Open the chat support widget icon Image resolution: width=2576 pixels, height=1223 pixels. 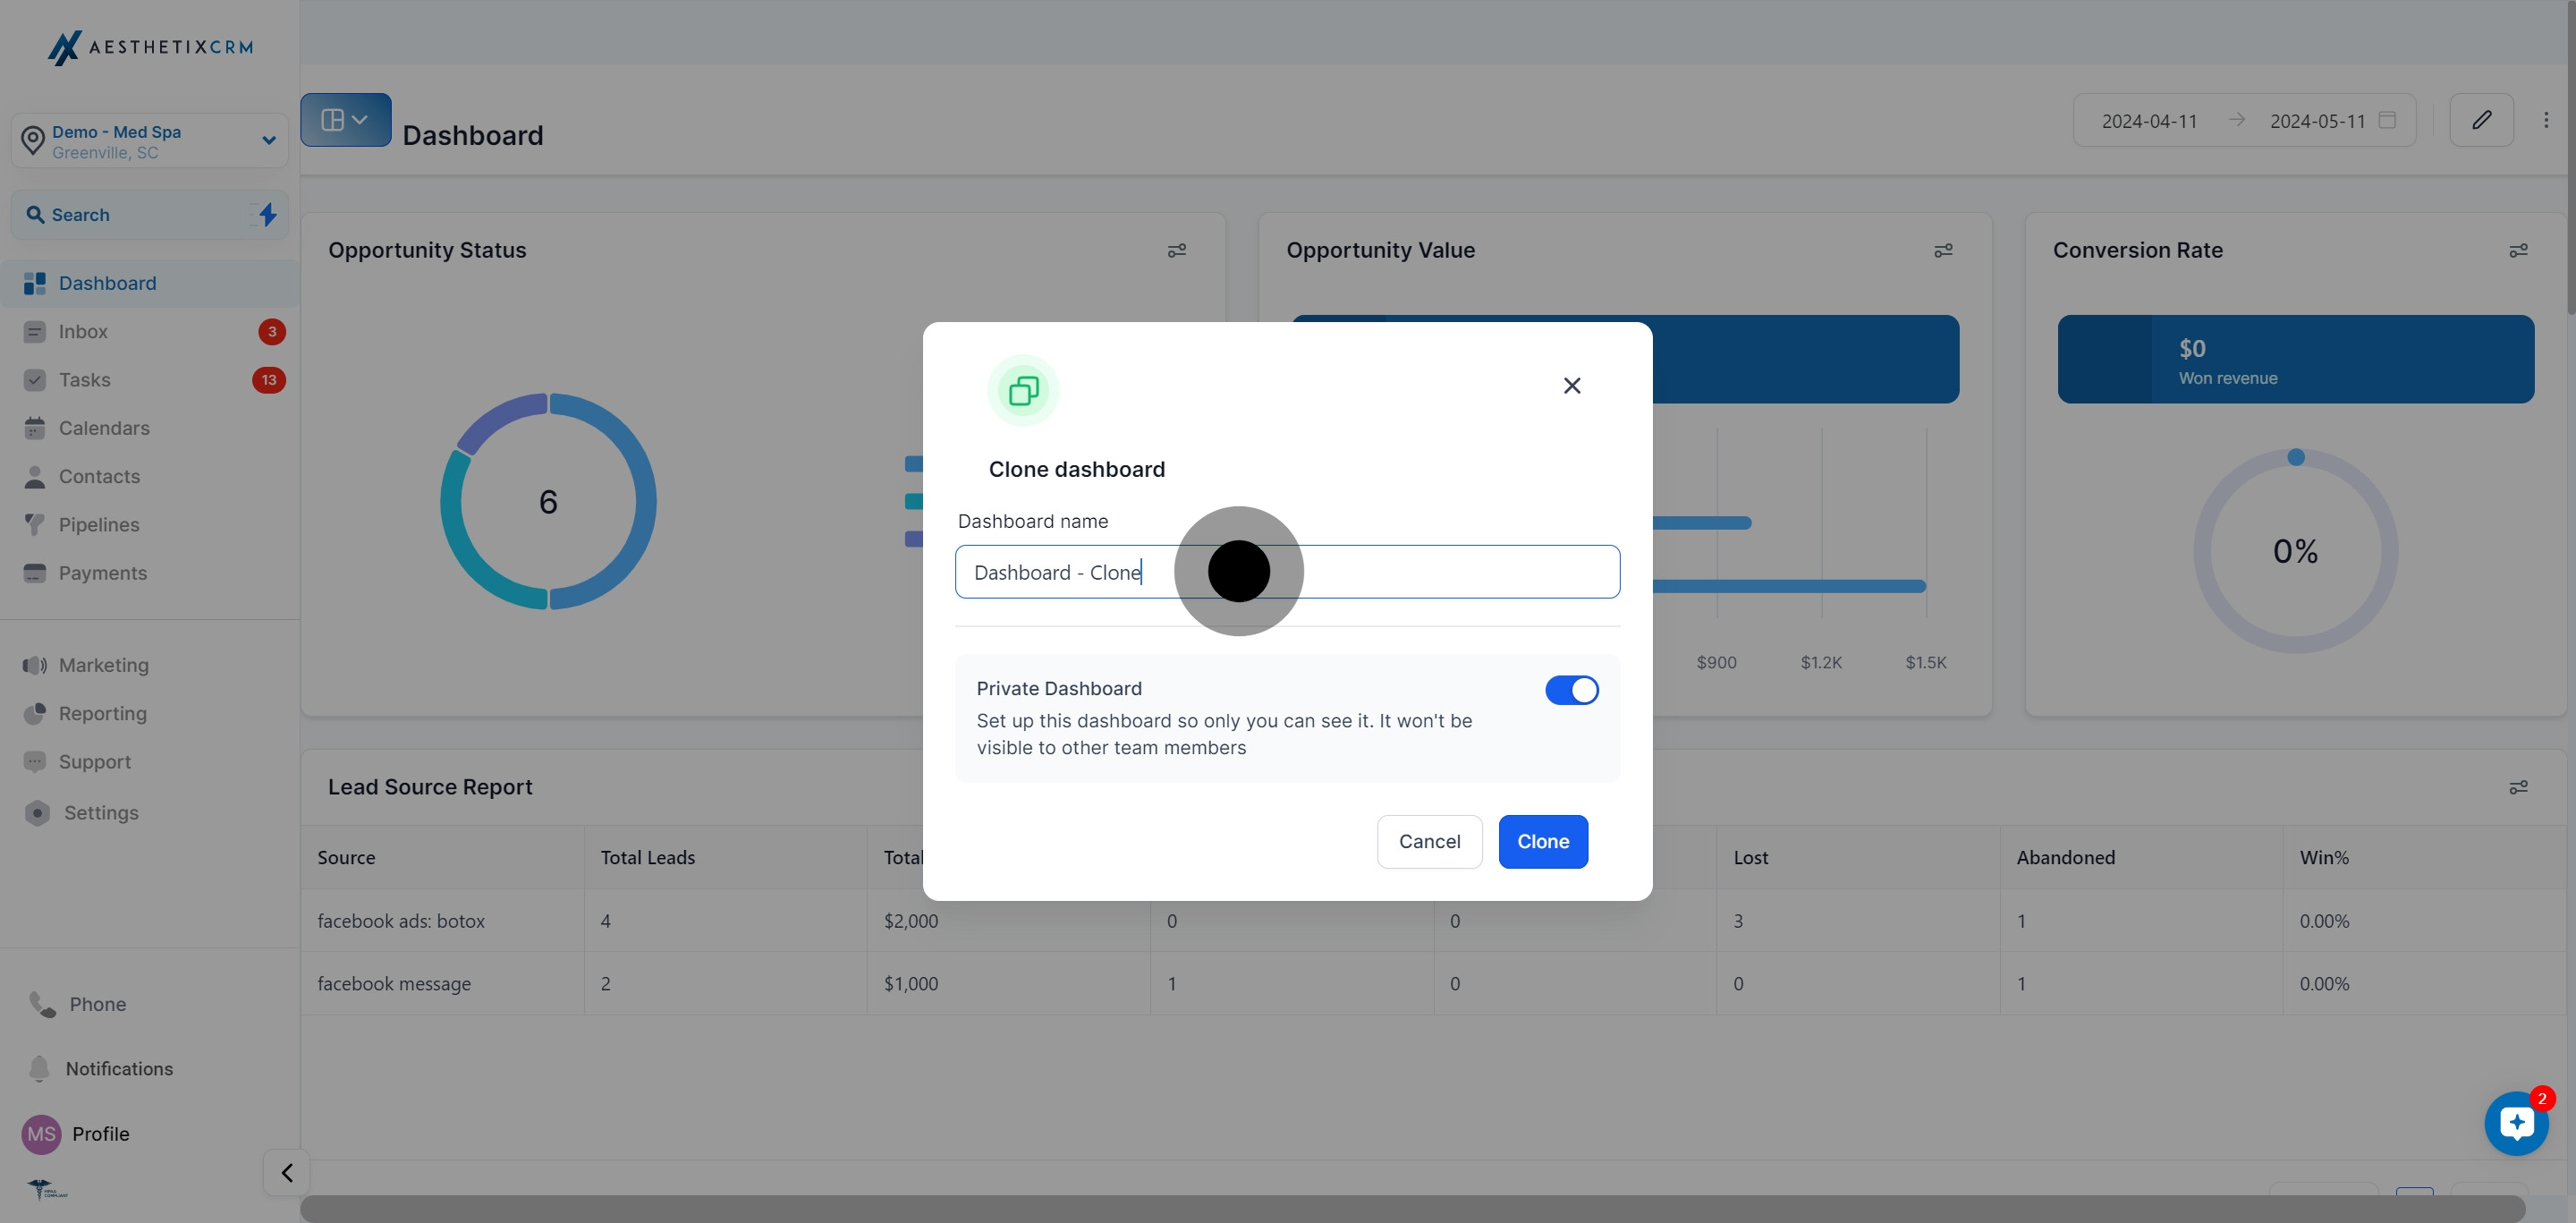(x=2516, y=1123)
